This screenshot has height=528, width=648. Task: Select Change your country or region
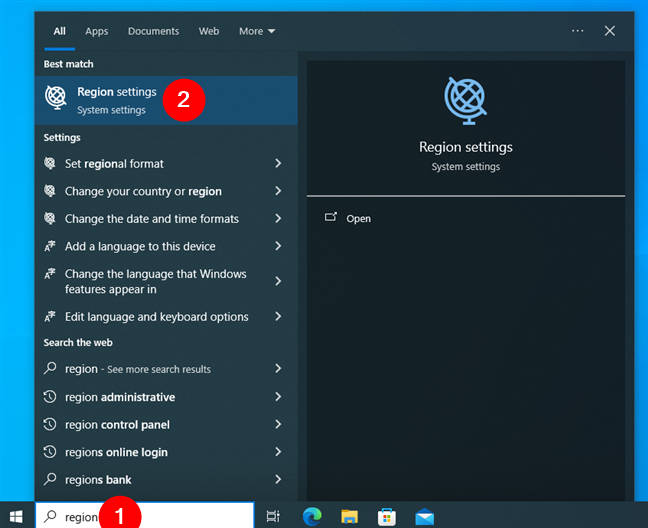(166, 191)
